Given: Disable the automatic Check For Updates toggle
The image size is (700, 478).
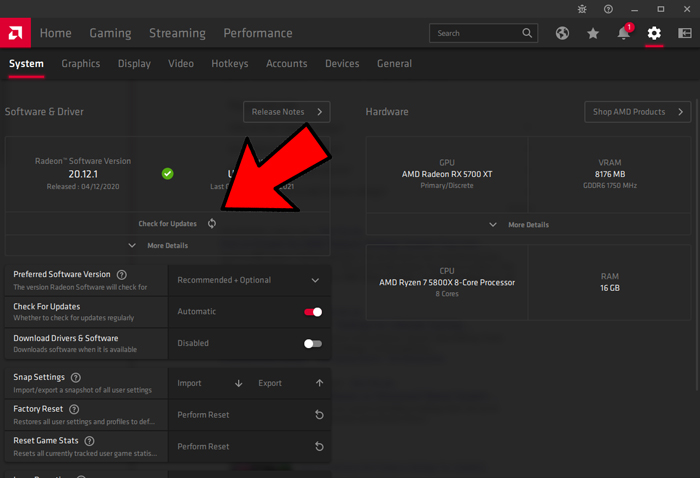Looking at the screenshot, I should (313, 312).
